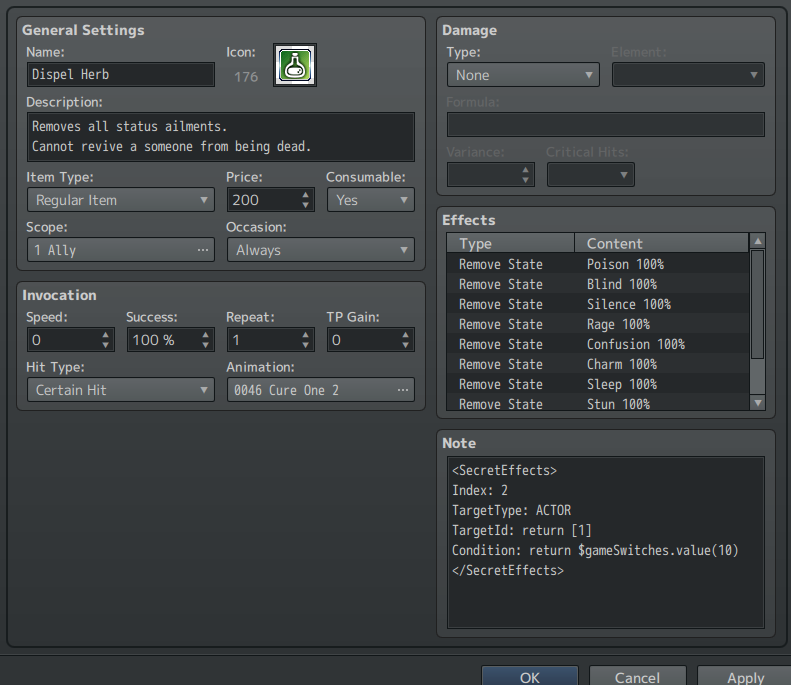Image resolution: width=791 pixels, height=685 pixels.
Task: Decrease Speed with the down arrow
Action: [x=105, y=346]
